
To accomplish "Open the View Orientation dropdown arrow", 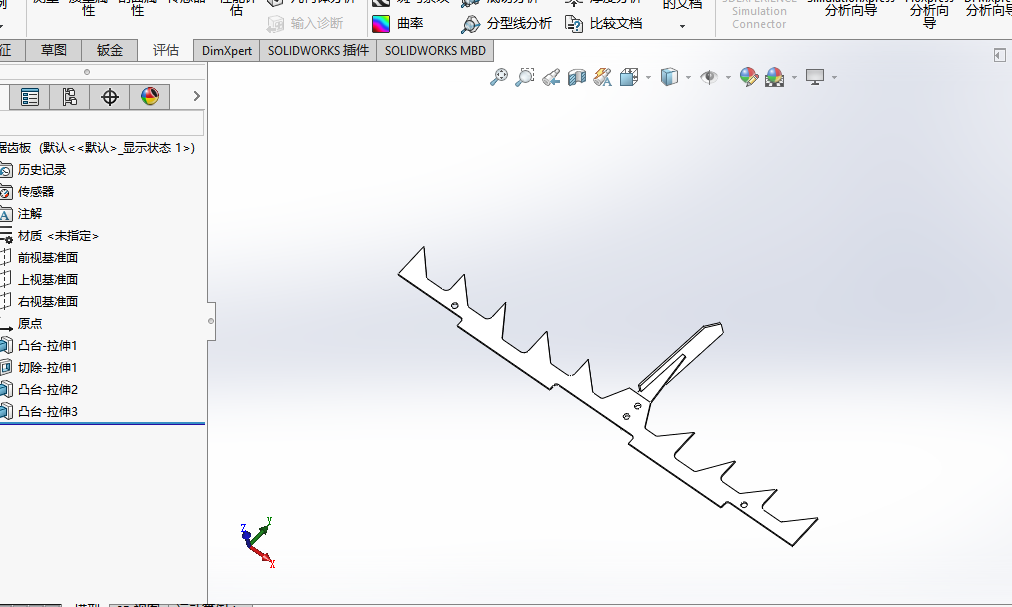I will pos(649,77).
